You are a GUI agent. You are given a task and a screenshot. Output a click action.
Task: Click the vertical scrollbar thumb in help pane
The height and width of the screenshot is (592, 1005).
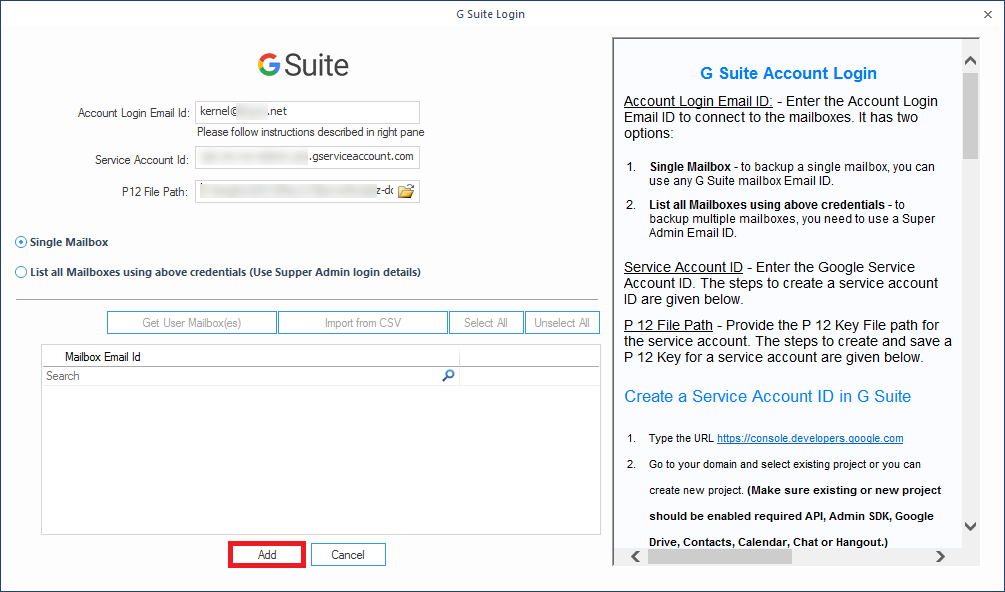970,115
